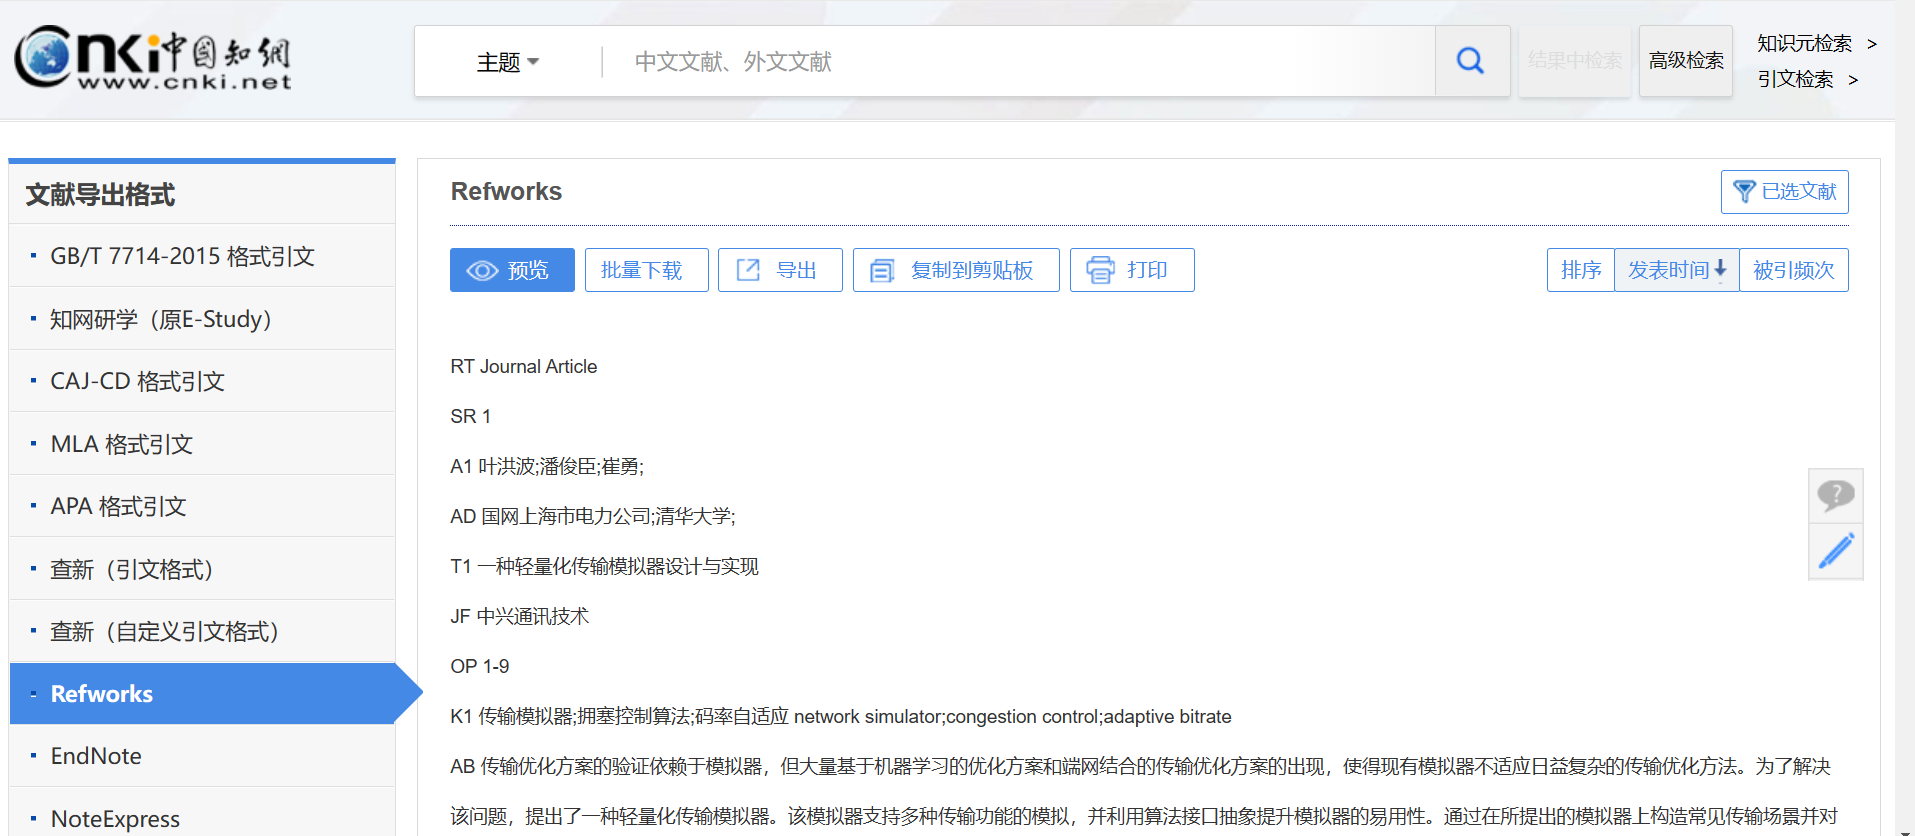Screen dimensions: 1915x836
Task: Open 引文检索 link
Action: pyautogui.click(x=1808, y=79)
